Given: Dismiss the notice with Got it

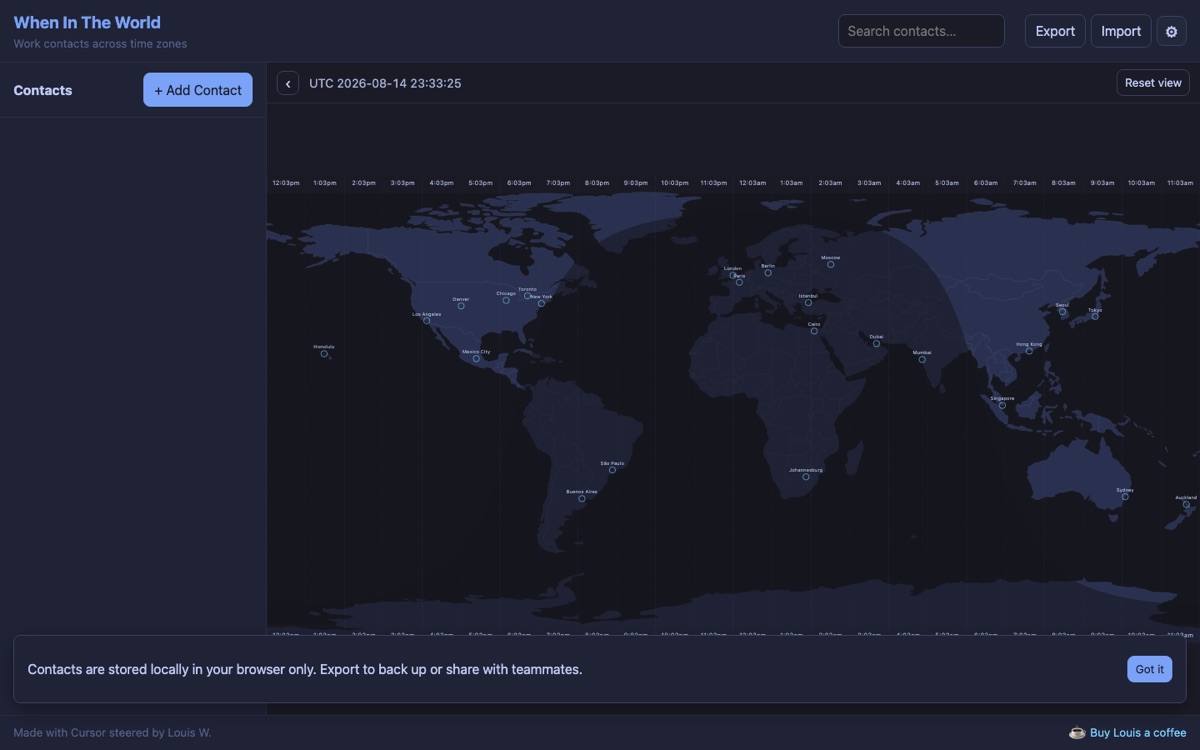Looking at the screenshot, I should [x=1150, y=669].
